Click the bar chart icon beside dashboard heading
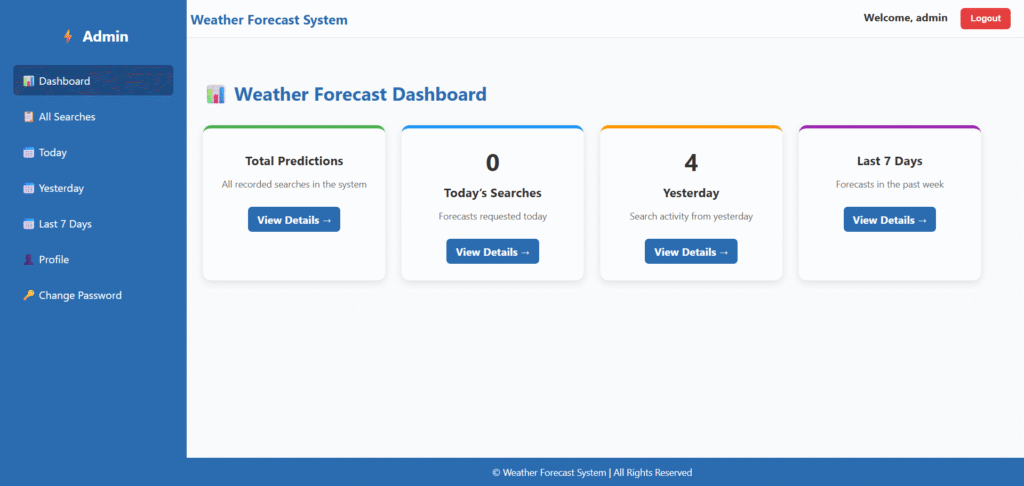This screenshot has height=486, width=1024. tap(216, 95)
